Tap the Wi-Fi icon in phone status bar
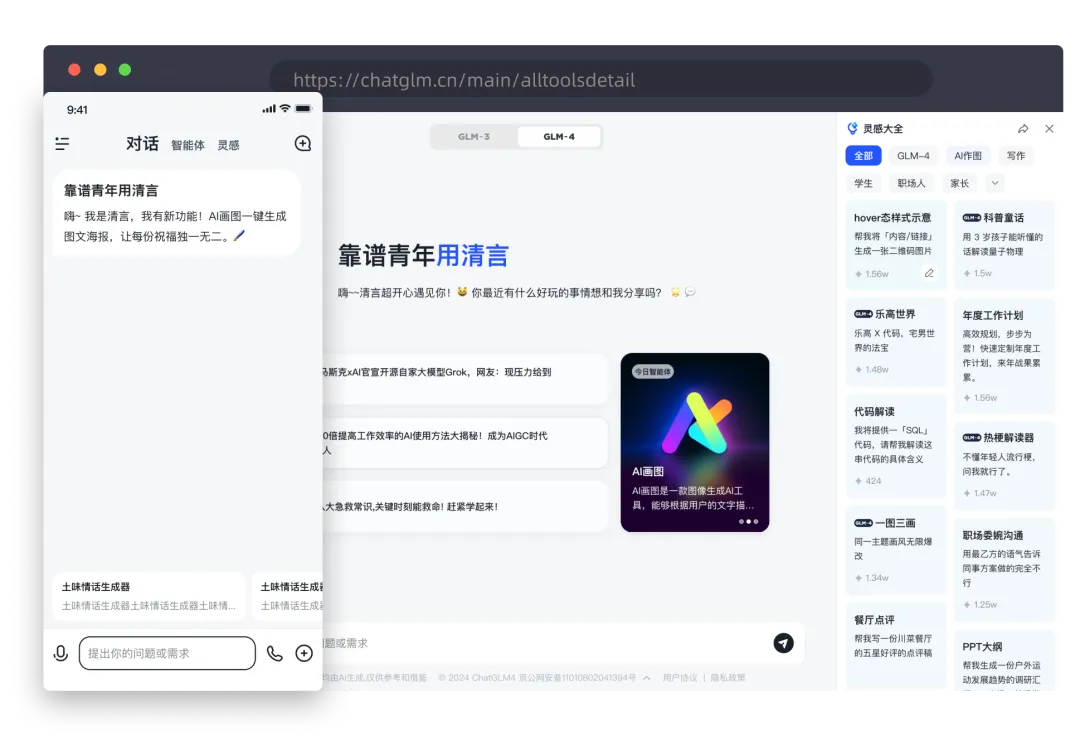Viewport: 1080px width, 736px height. [284, 109]
